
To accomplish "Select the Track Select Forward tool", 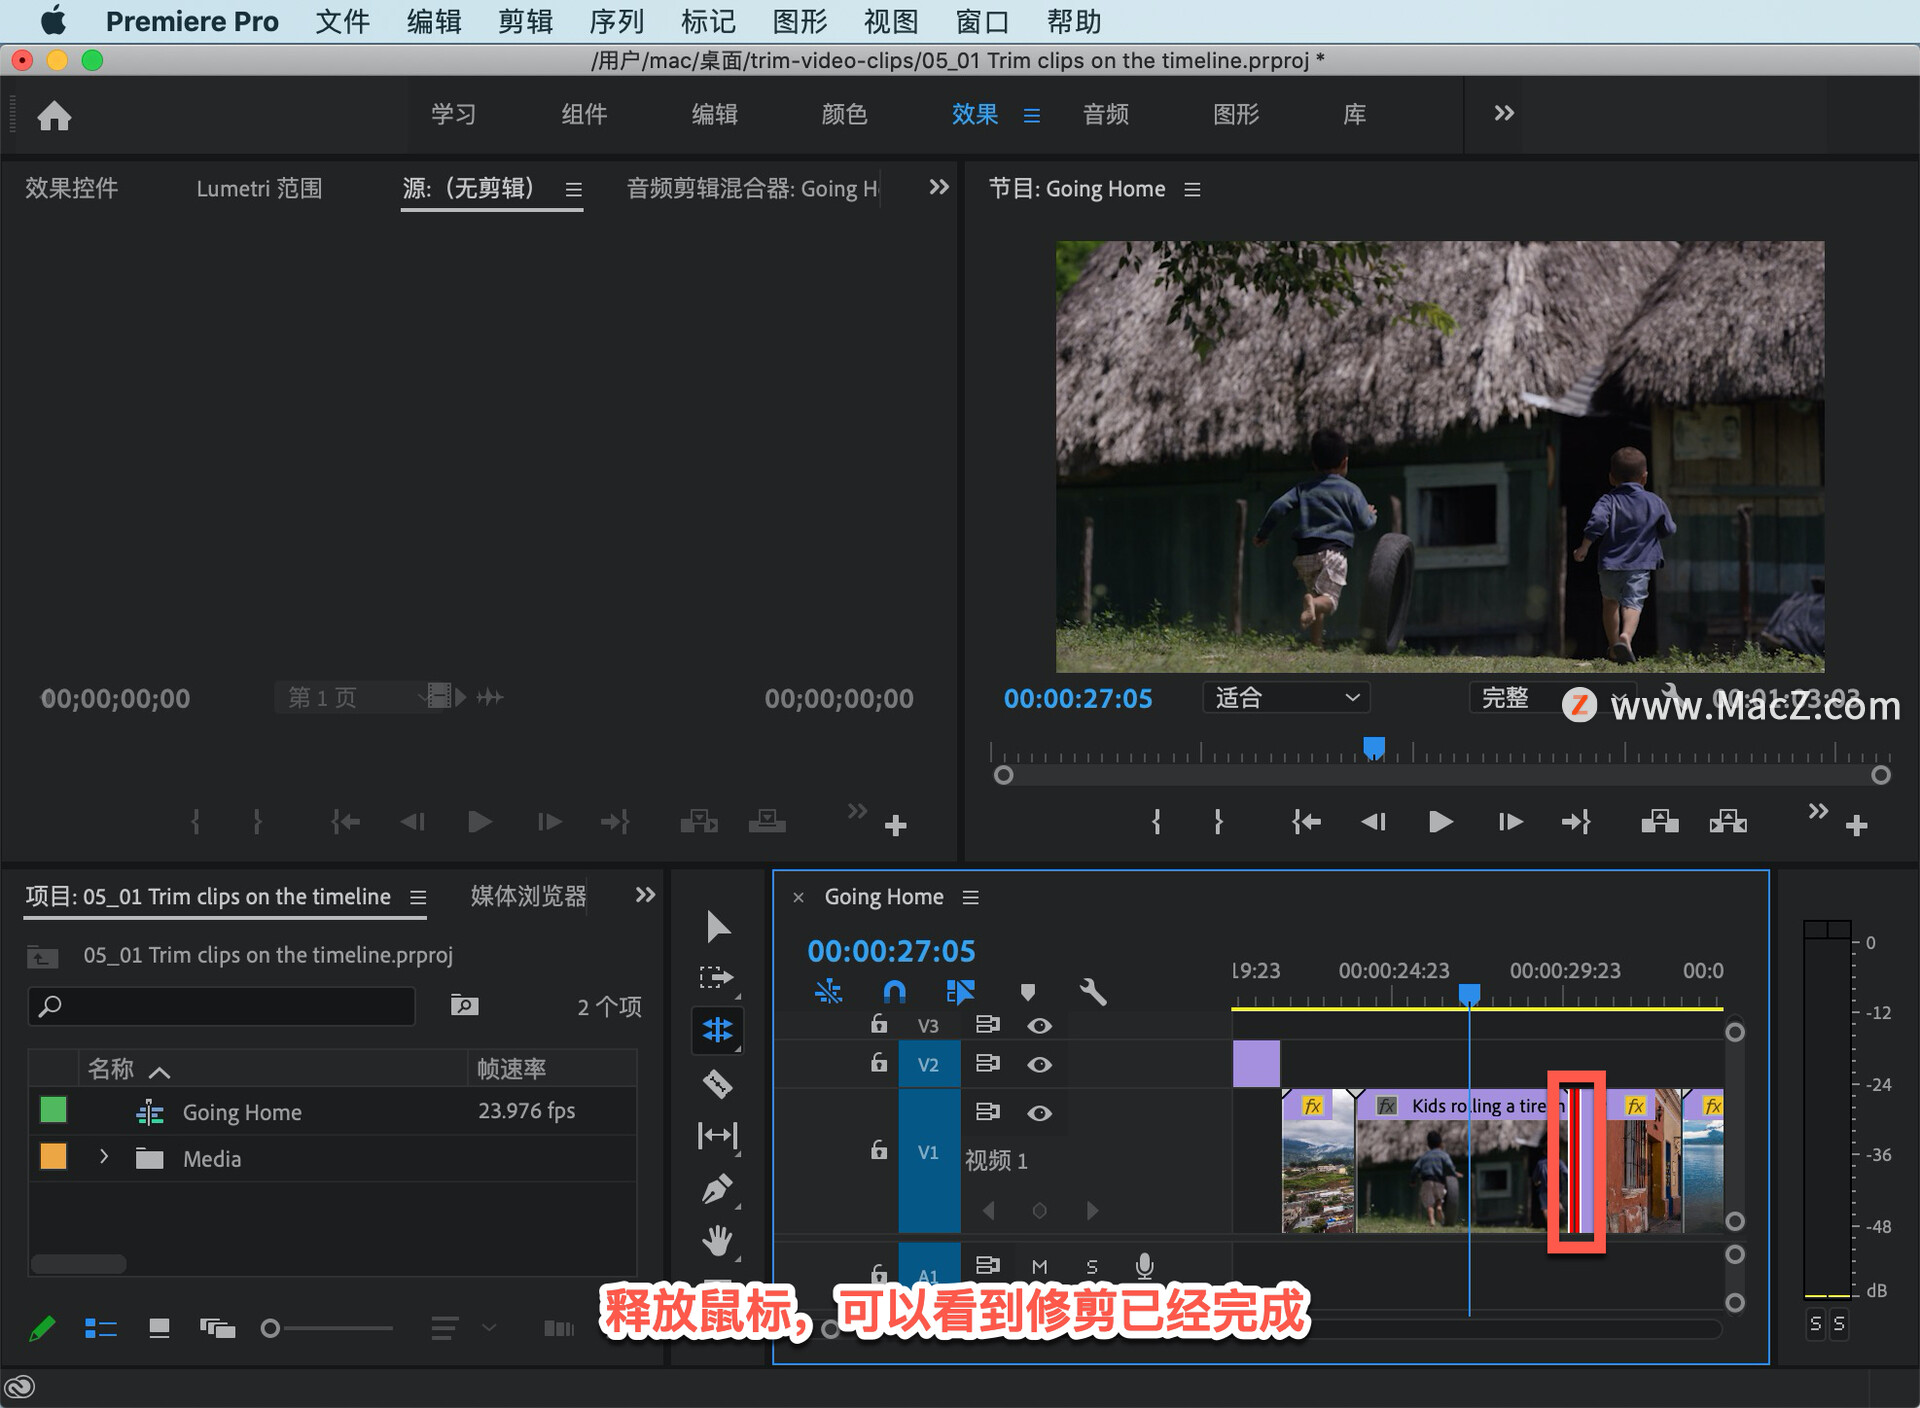I will tap(717, 977).
